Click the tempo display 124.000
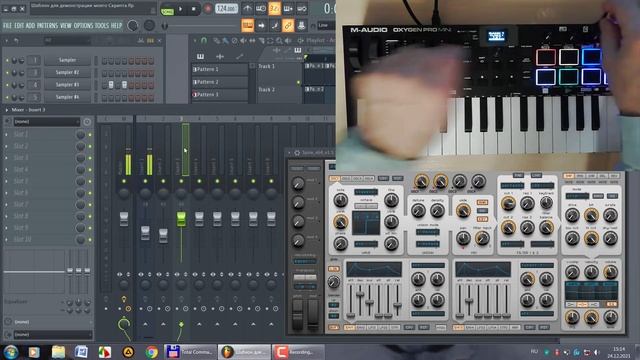640x360 pixels. [227, 9]
